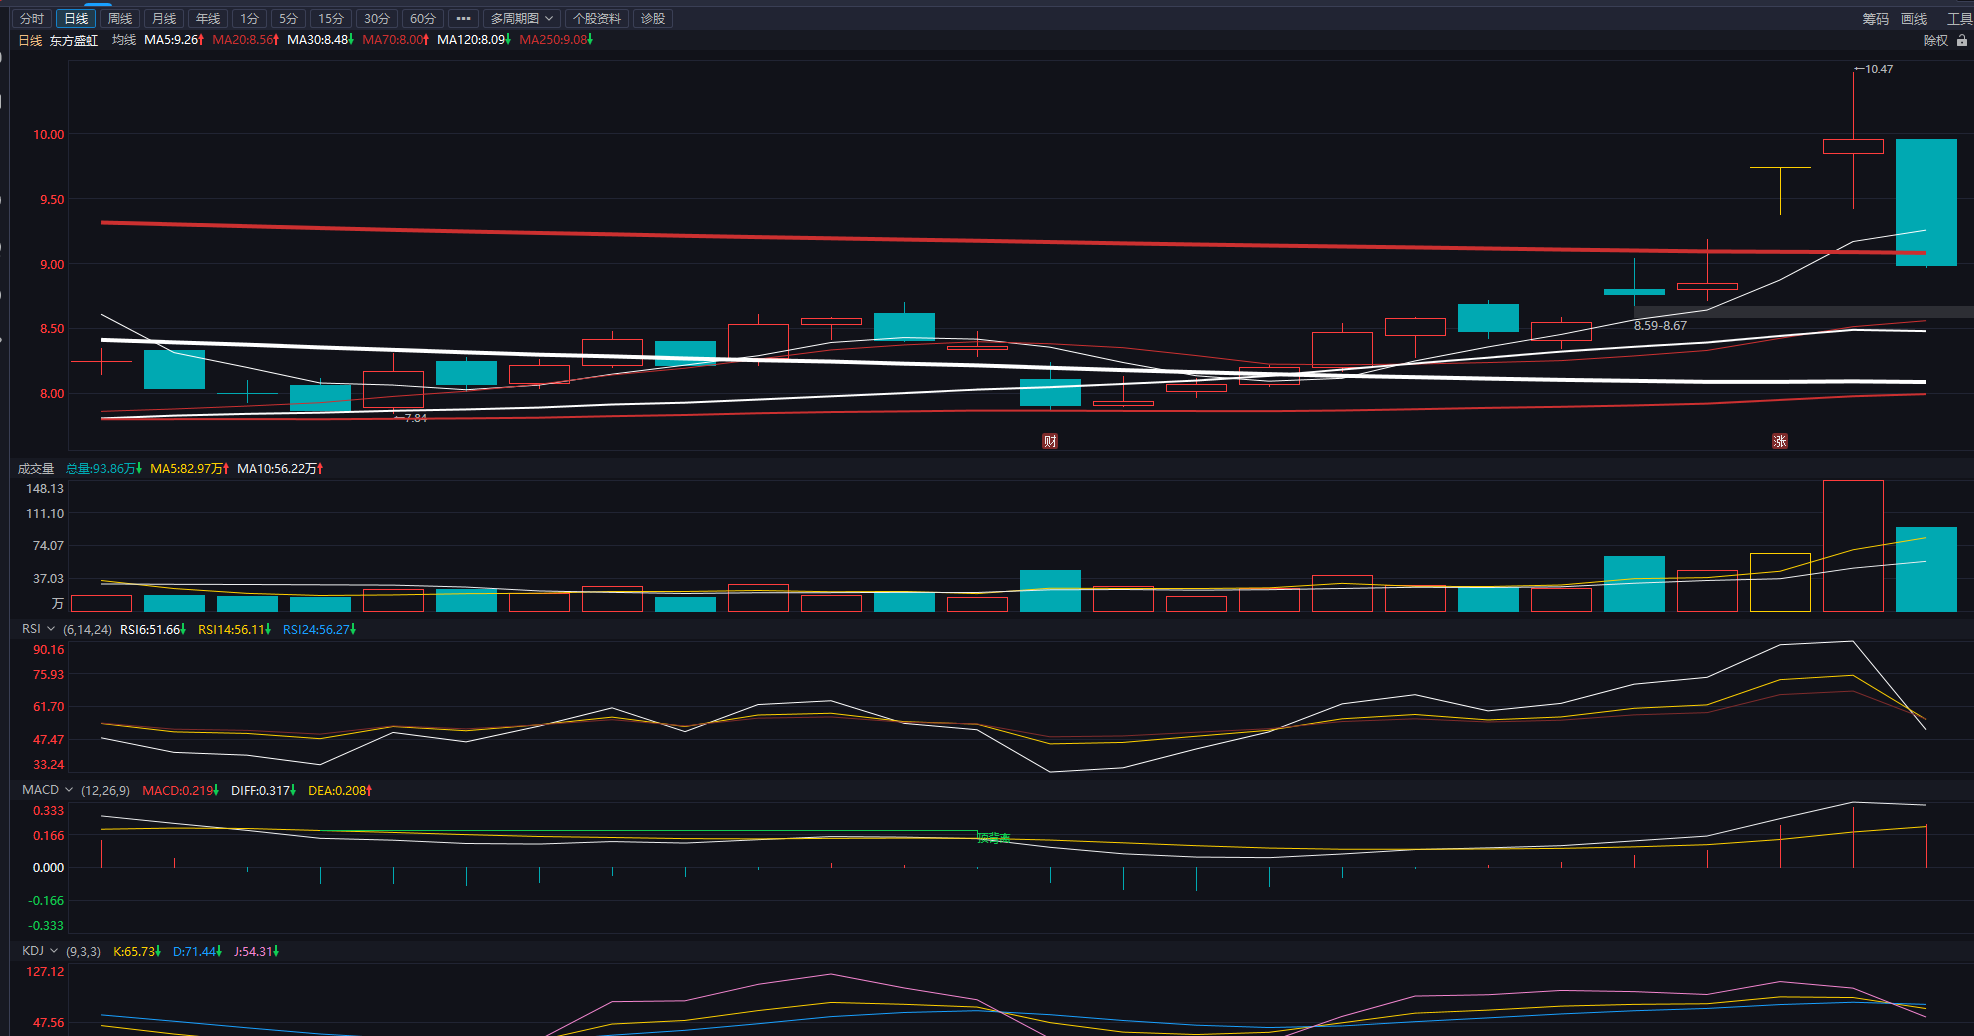Open the more periods ellipsis button

[x=463, y=19]
